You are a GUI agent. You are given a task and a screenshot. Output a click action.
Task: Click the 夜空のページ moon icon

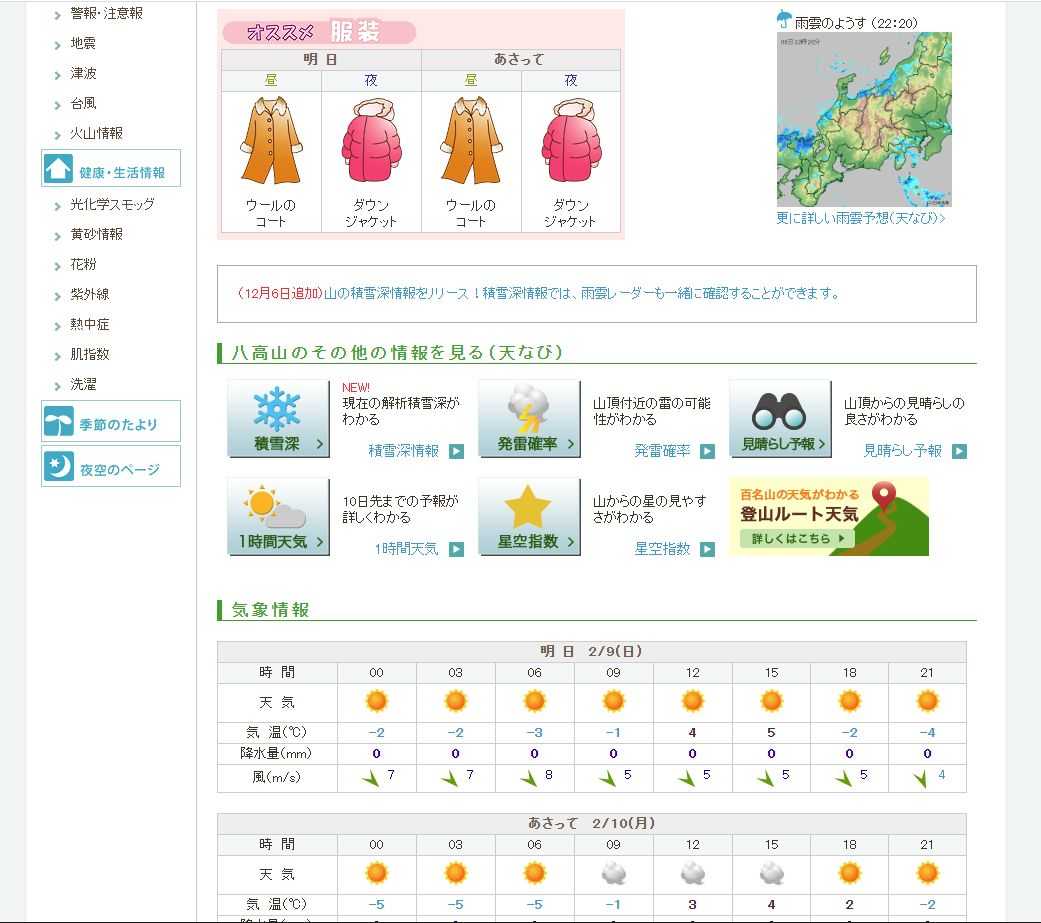[x=59, y=467]
